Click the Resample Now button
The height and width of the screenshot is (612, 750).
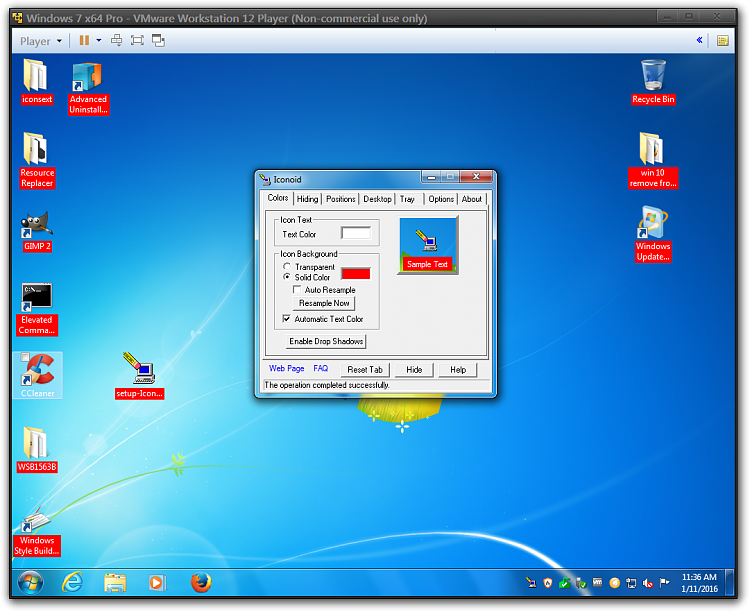pos(324,303)
